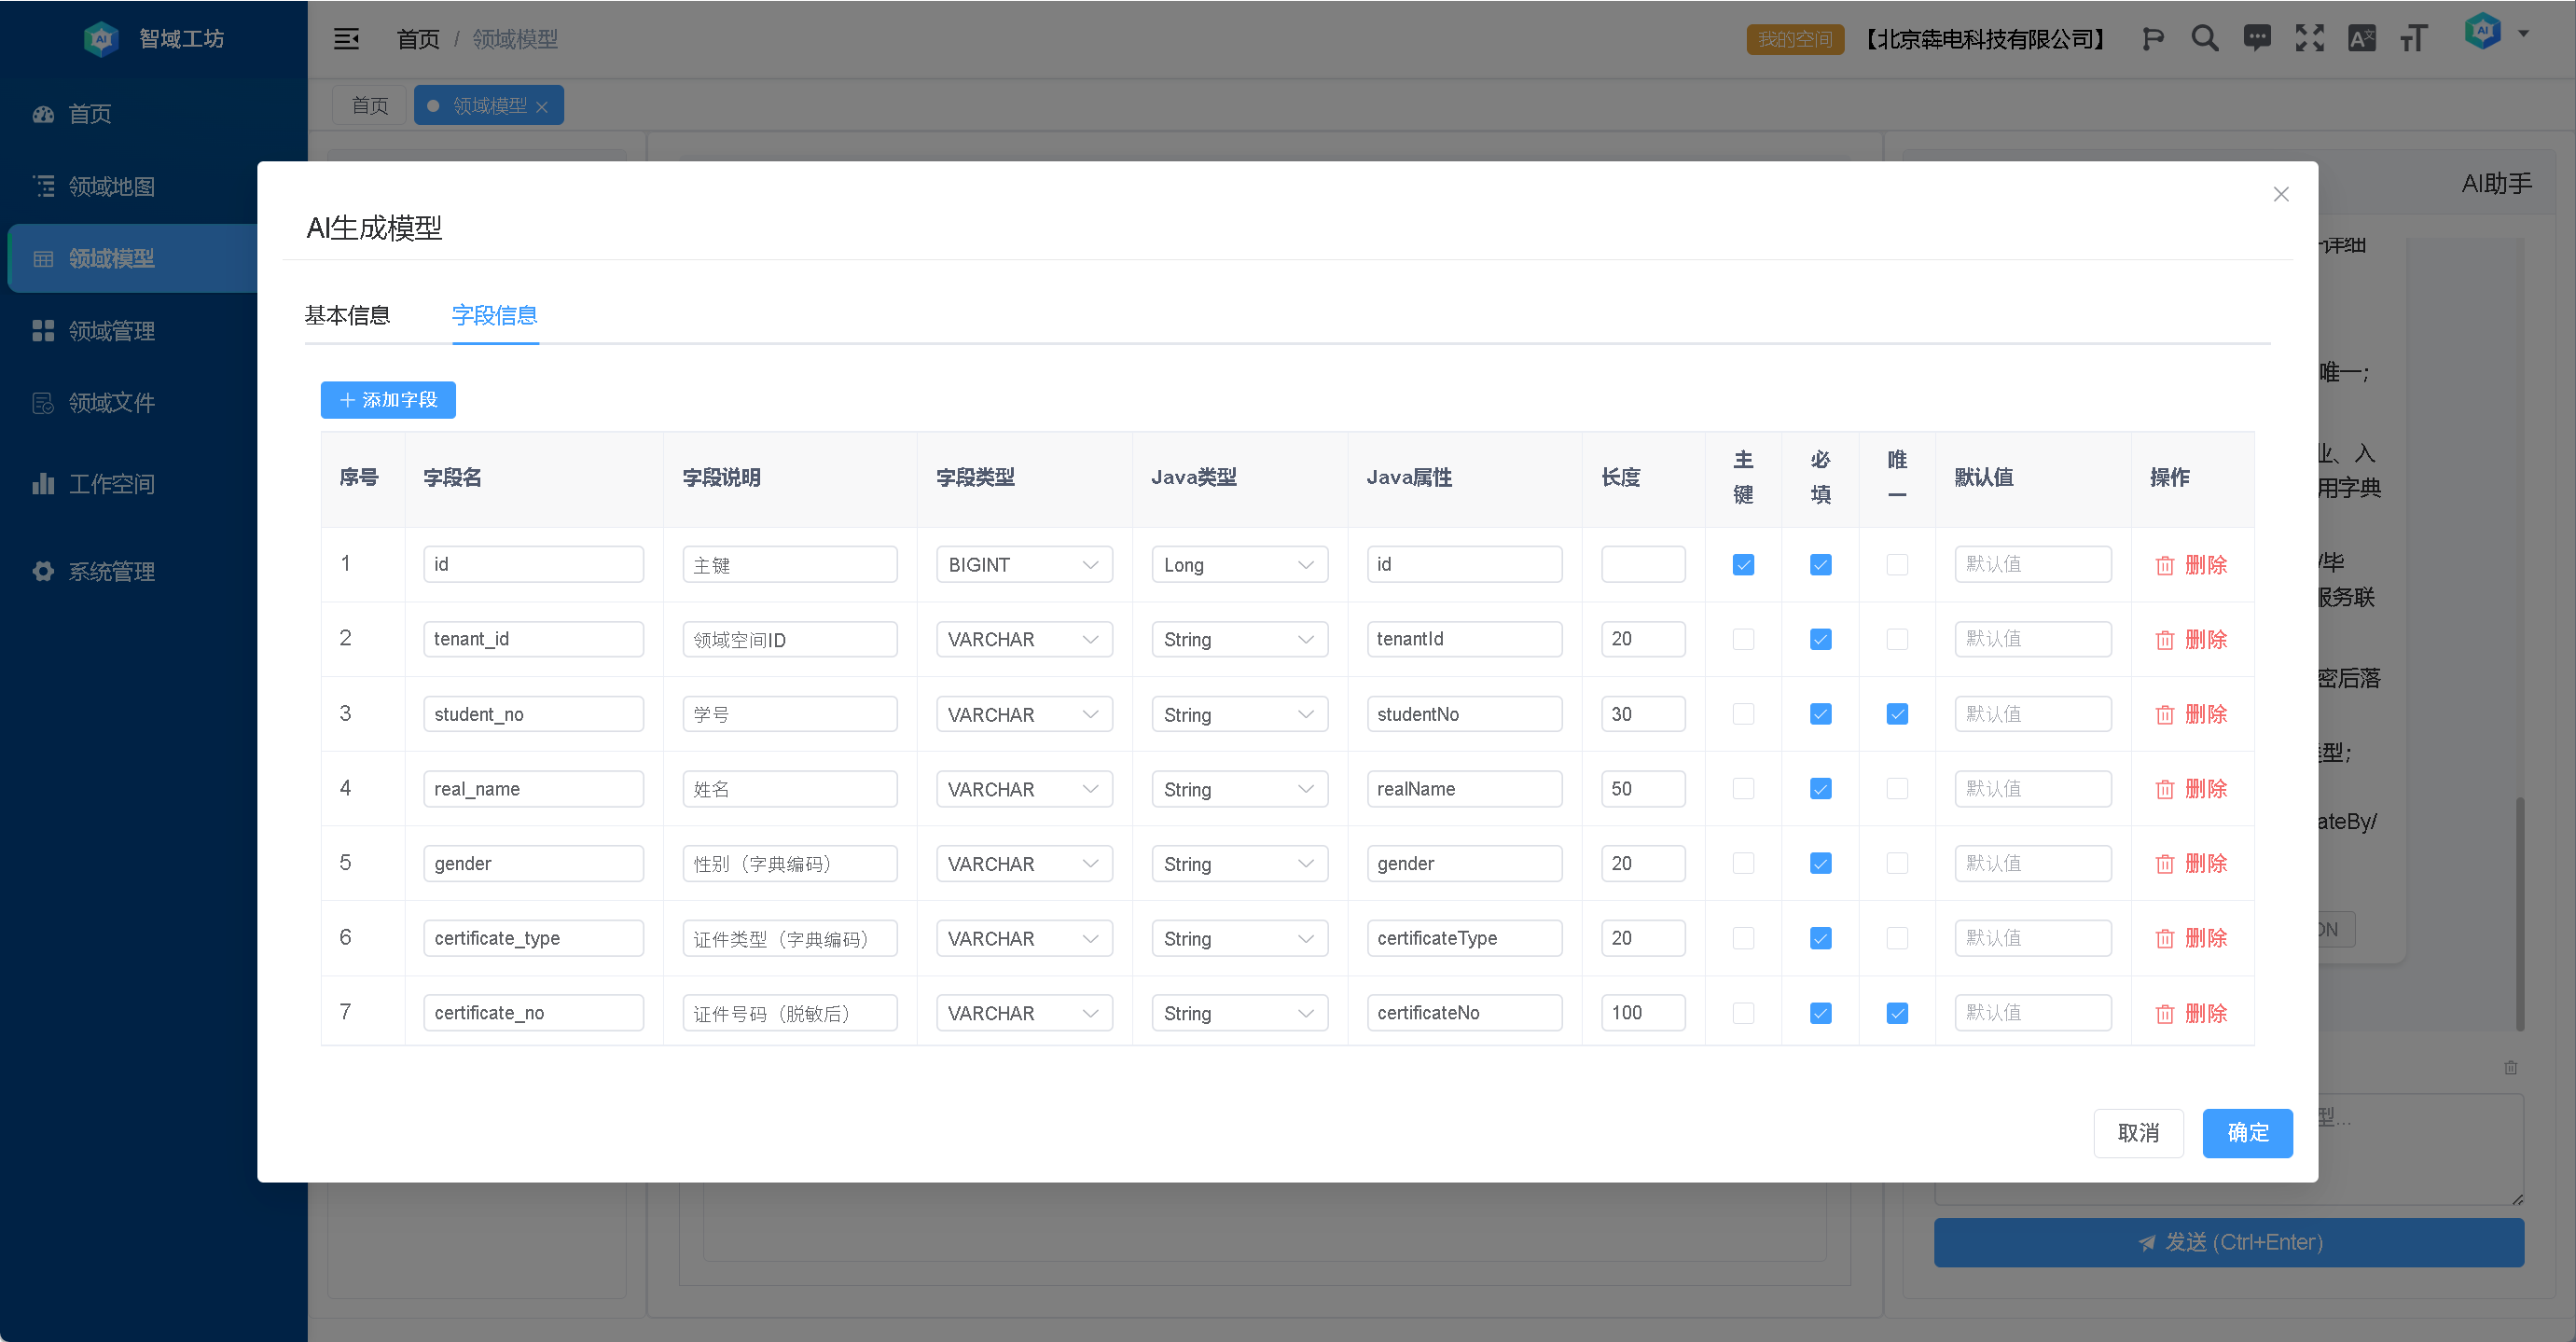Click the 添加字段 button
Viewport: 2576px width, 1342px height.
pos(388,400)
